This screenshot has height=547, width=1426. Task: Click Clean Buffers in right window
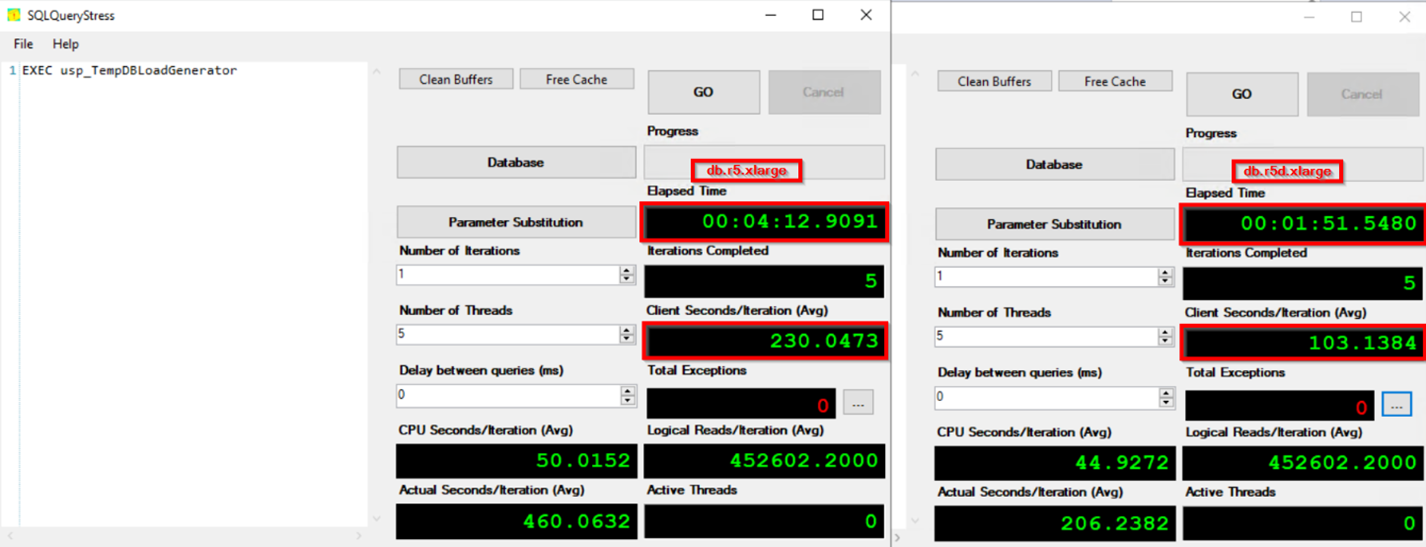994,81
